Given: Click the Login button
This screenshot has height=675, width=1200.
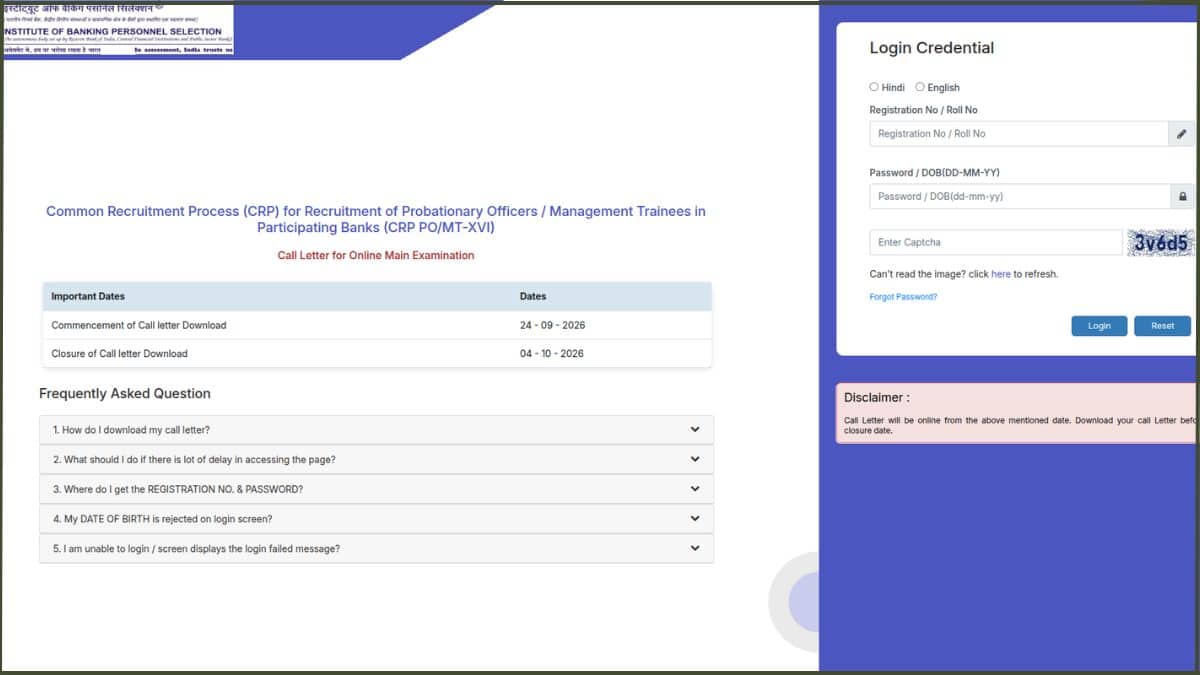Looking at the screenshot, I should pos(1099,326).
